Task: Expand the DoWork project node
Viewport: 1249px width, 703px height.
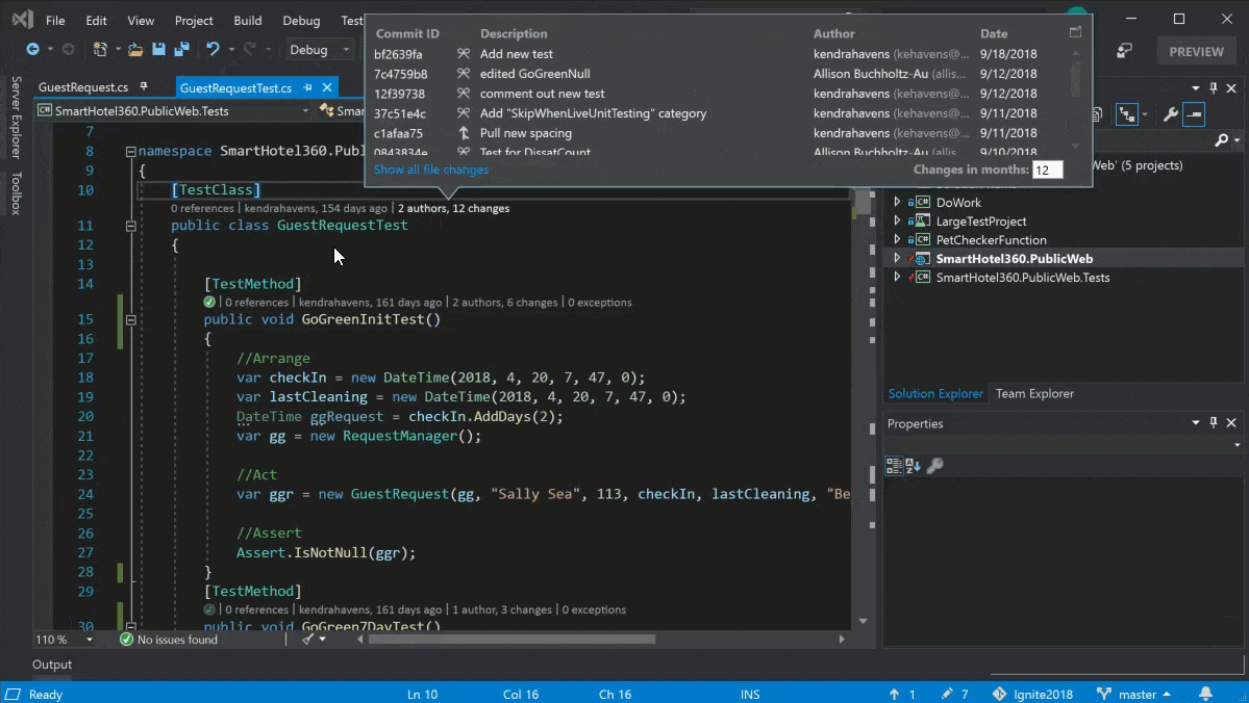Action: tap(897, 202)
